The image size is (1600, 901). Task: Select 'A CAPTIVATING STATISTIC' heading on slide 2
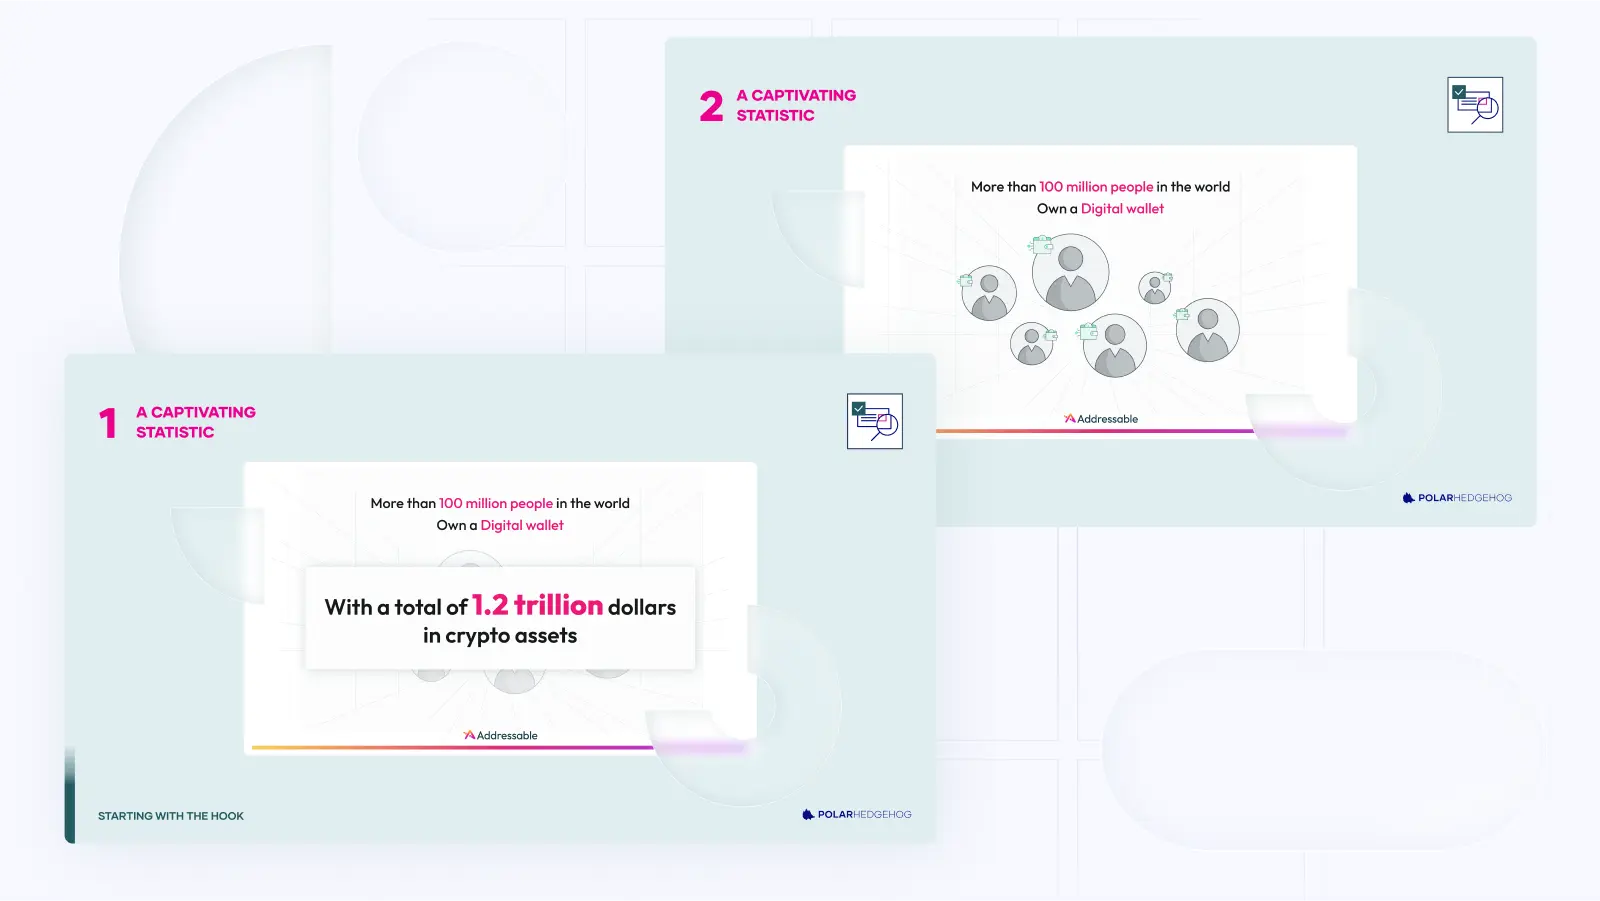coord(796,105)
